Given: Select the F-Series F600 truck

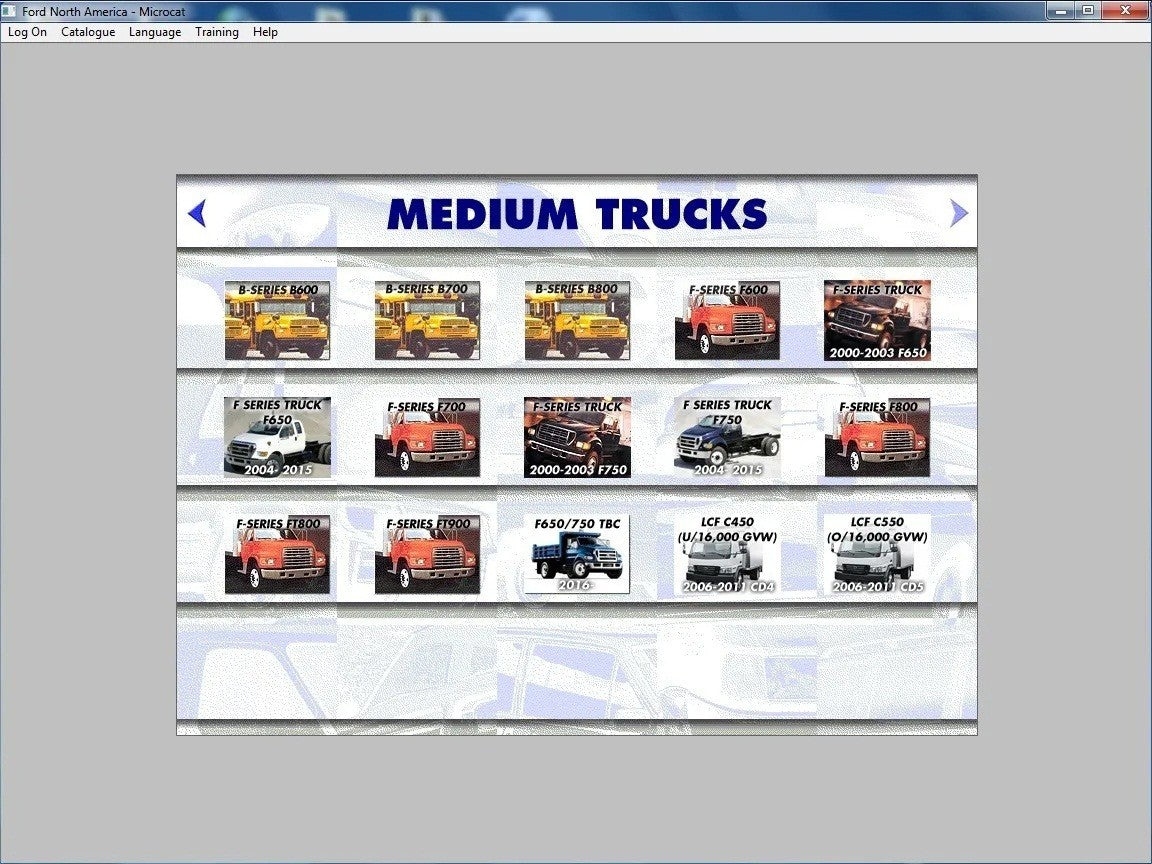Looking at the screenshot, I should point(727,321).
